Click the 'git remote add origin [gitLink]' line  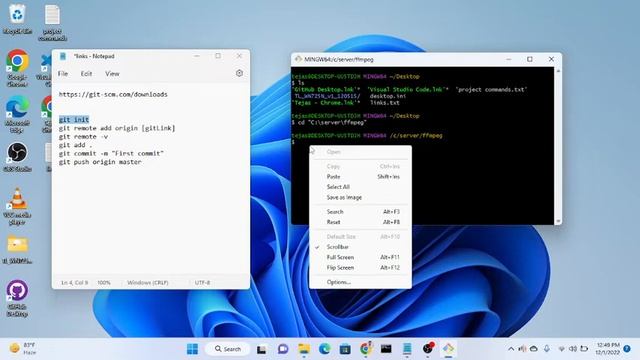click(117, 128)
